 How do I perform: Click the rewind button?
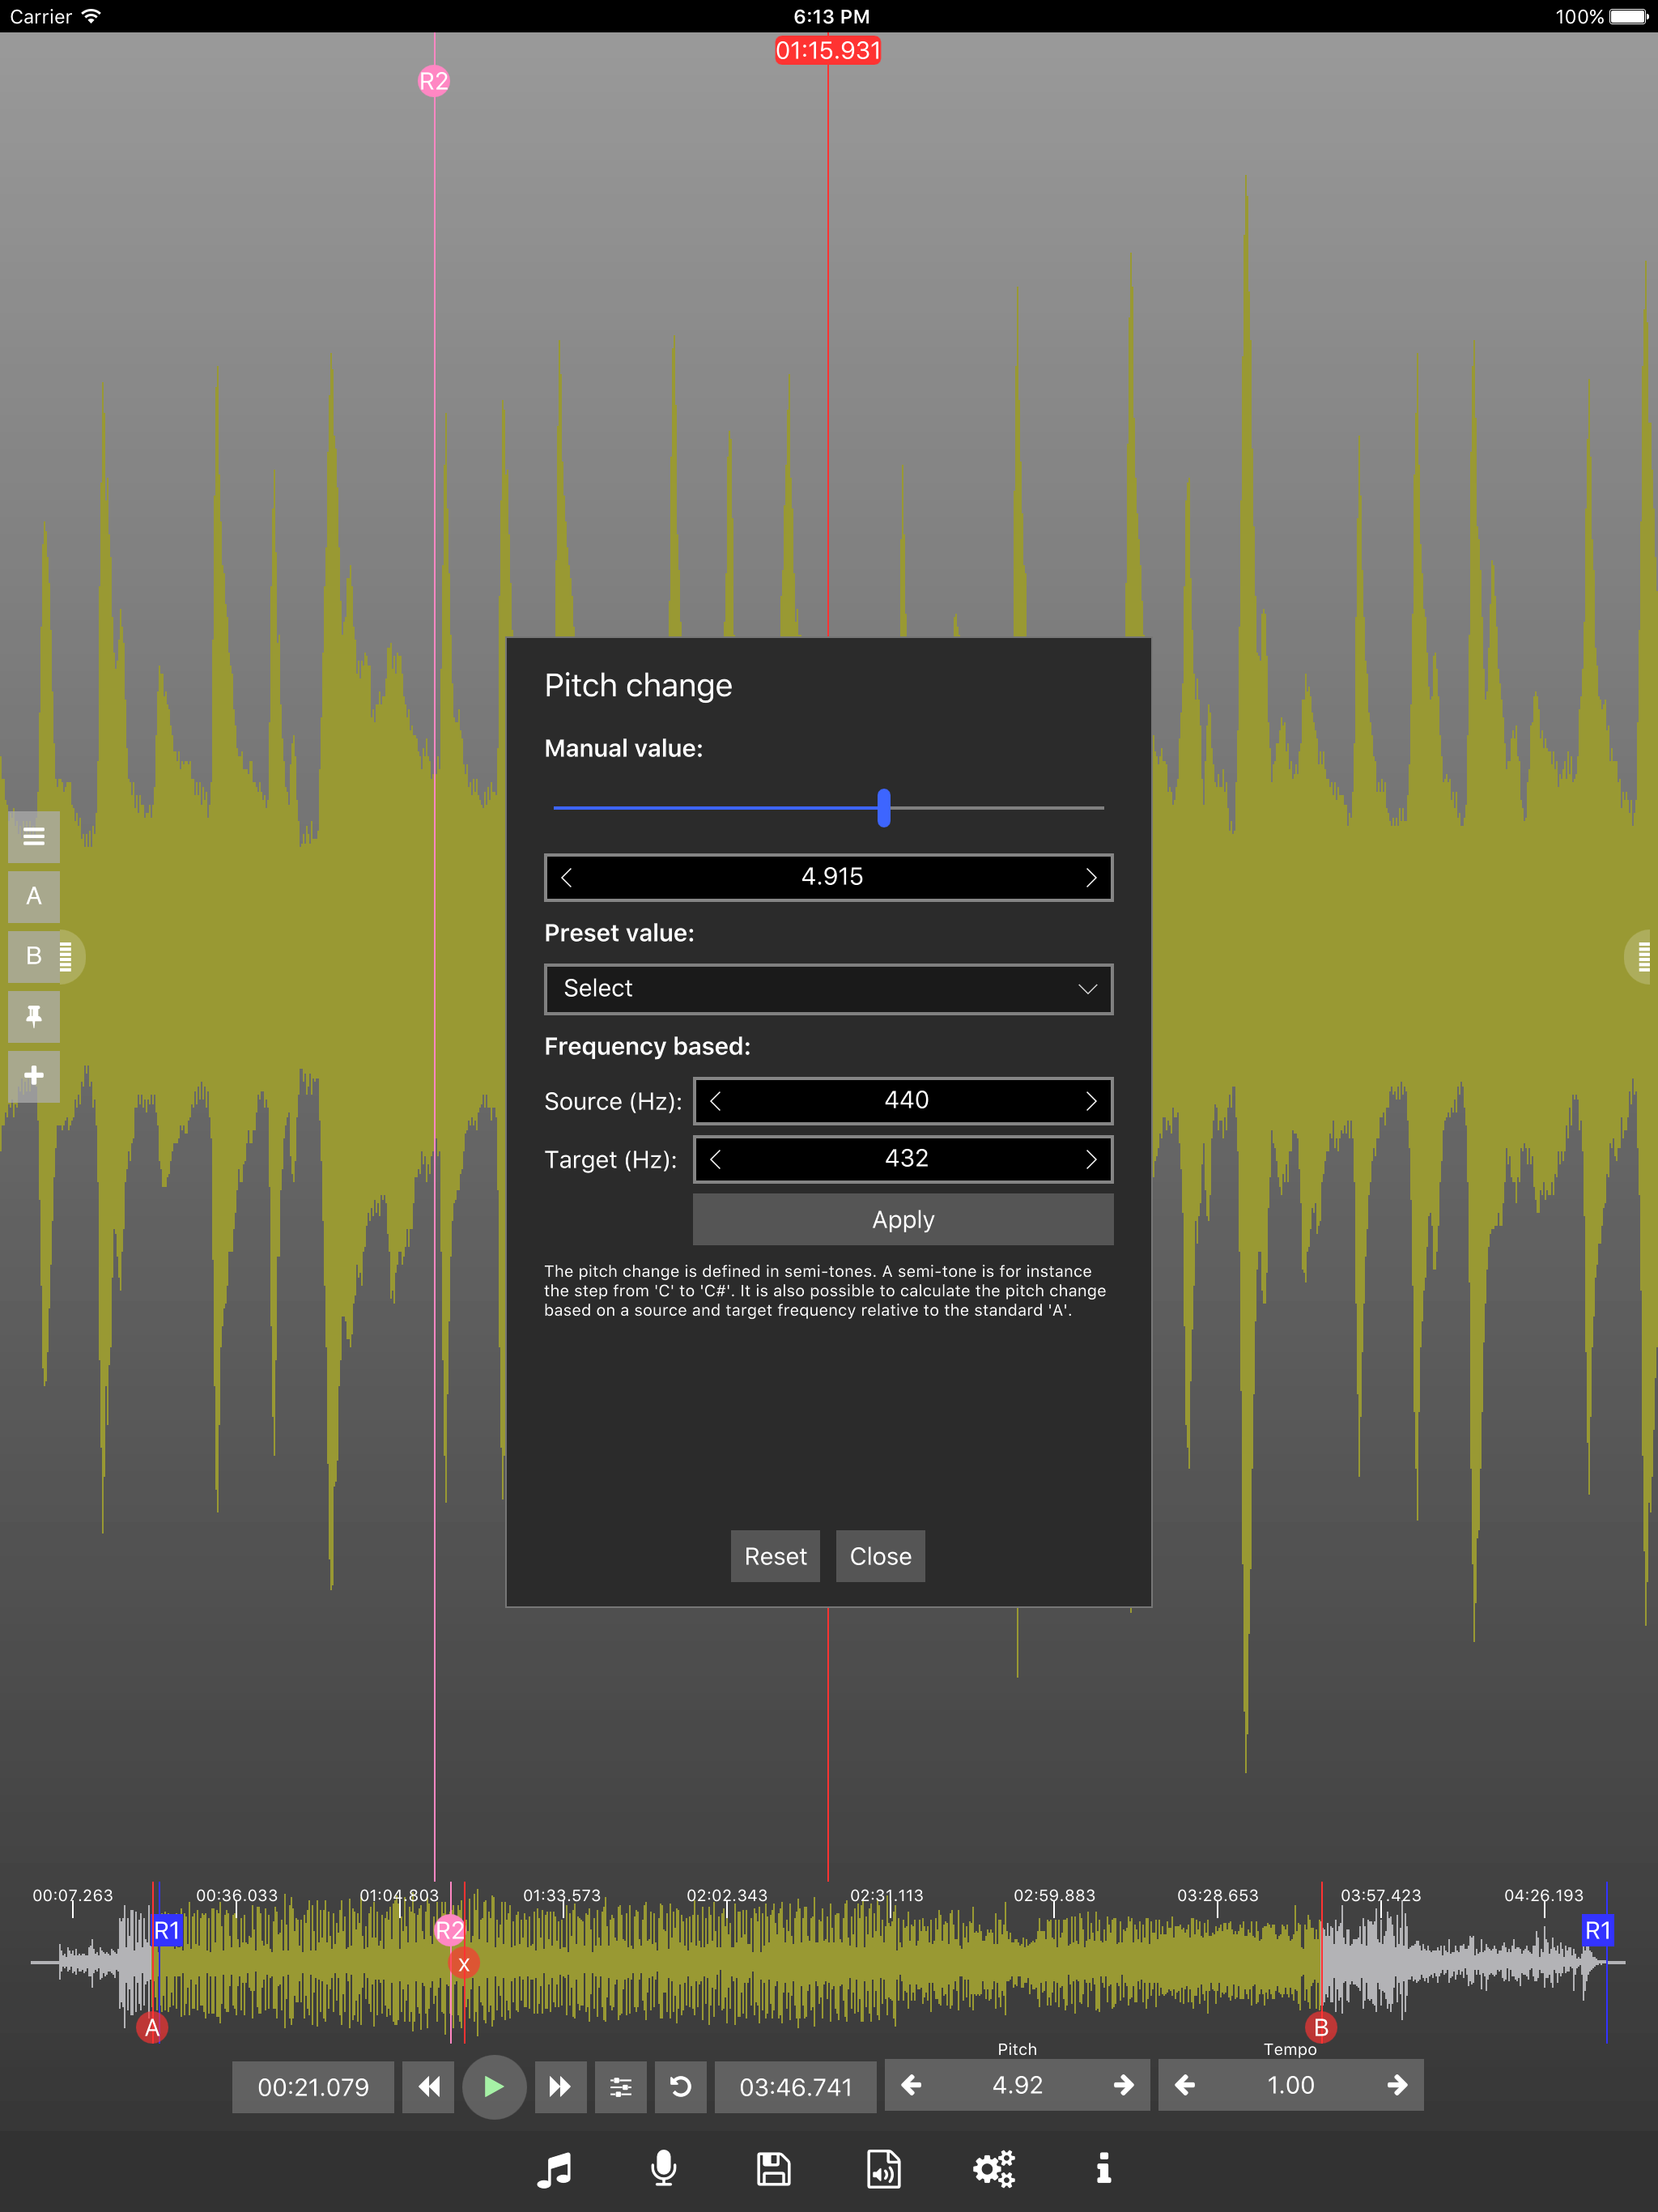428,2086
